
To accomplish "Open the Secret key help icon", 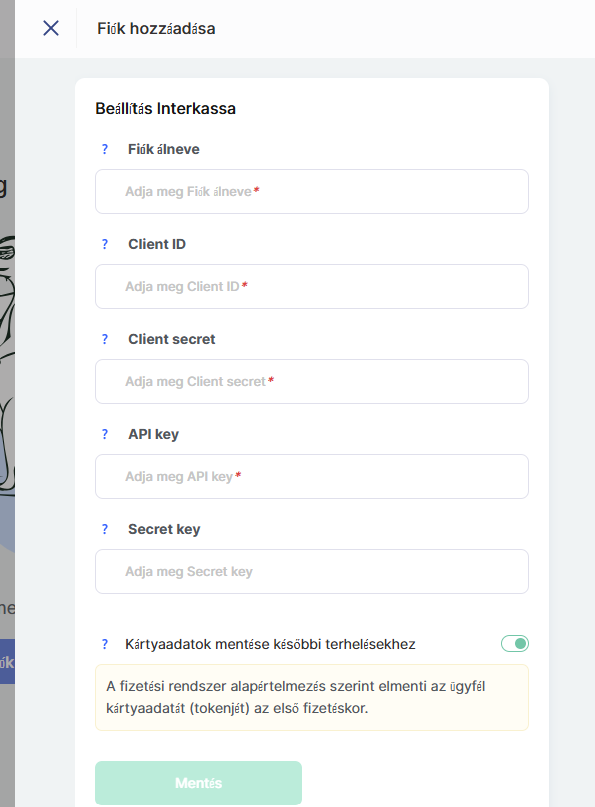I will [x=105, y=529].
